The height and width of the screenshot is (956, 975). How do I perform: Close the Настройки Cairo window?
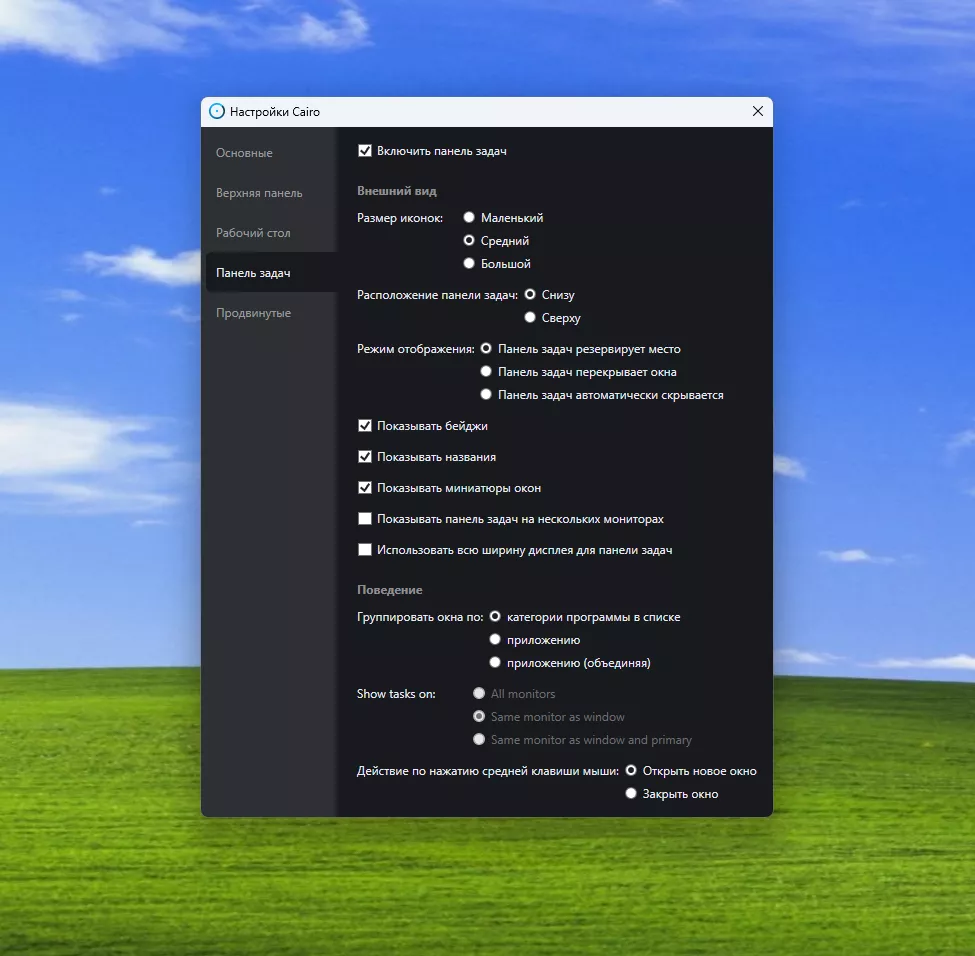(757, 112)
